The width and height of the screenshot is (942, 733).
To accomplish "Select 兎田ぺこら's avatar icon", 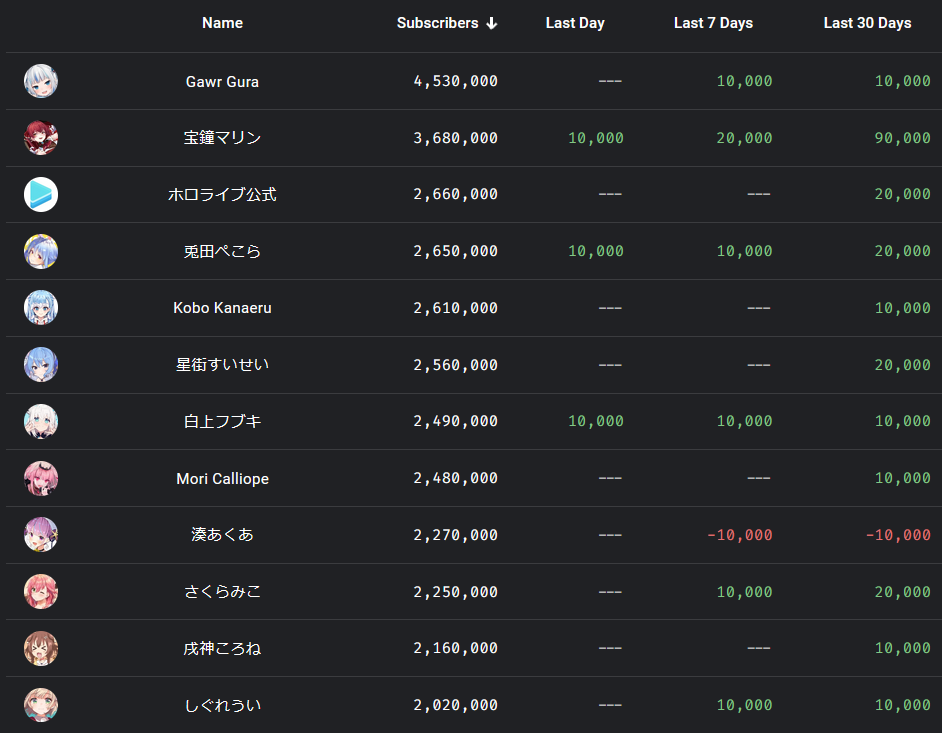I will pyautogui.click(x=41, y=251).
